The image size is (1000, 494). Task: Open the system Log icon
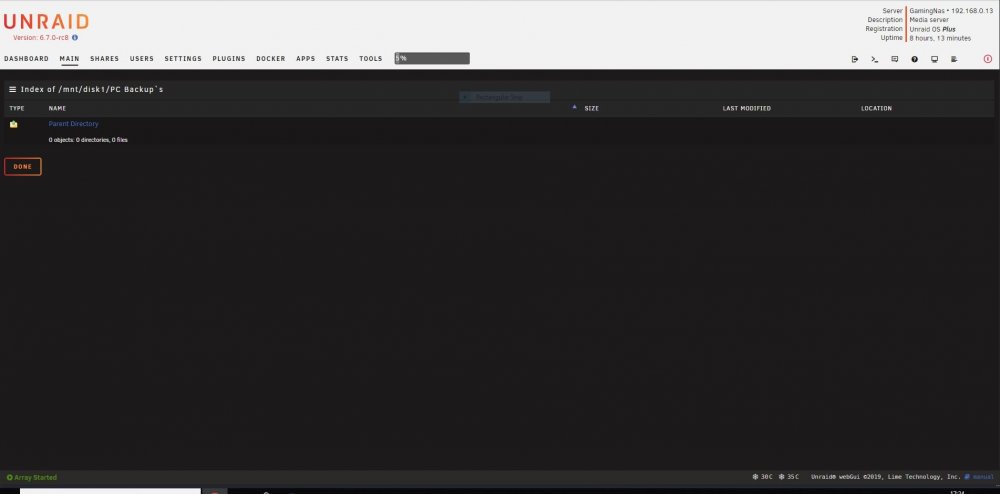954,59
